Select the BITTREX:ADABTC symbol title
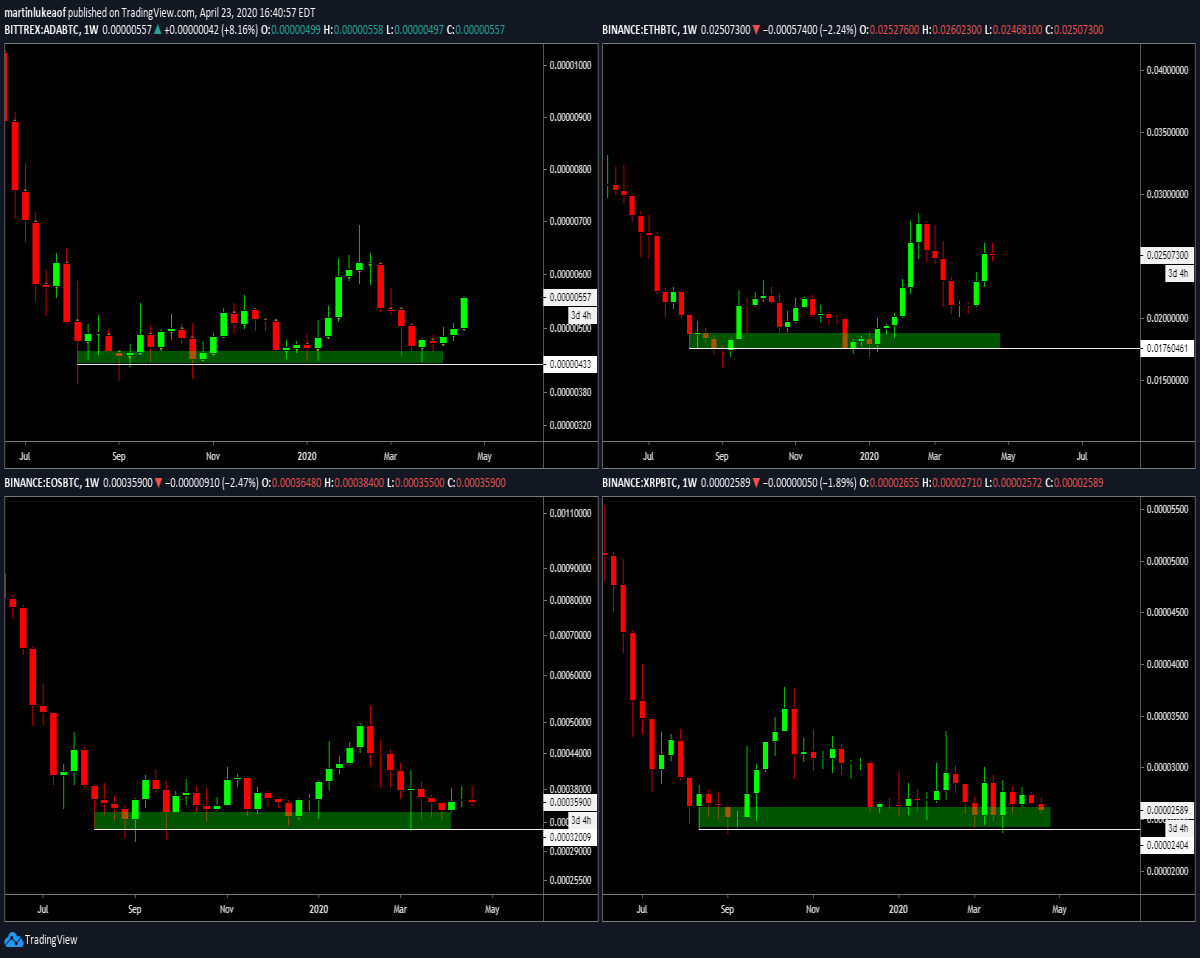Image resolution: width=1200 pixels, height=958 pixels. 41,31
